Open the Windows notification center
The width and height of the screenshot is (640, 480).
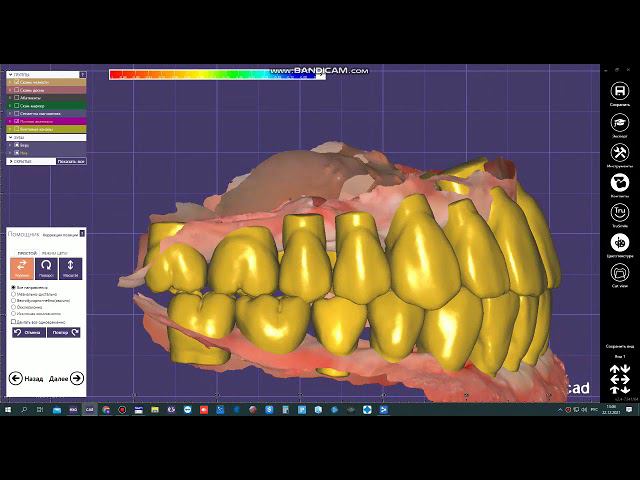click(629, 409)
